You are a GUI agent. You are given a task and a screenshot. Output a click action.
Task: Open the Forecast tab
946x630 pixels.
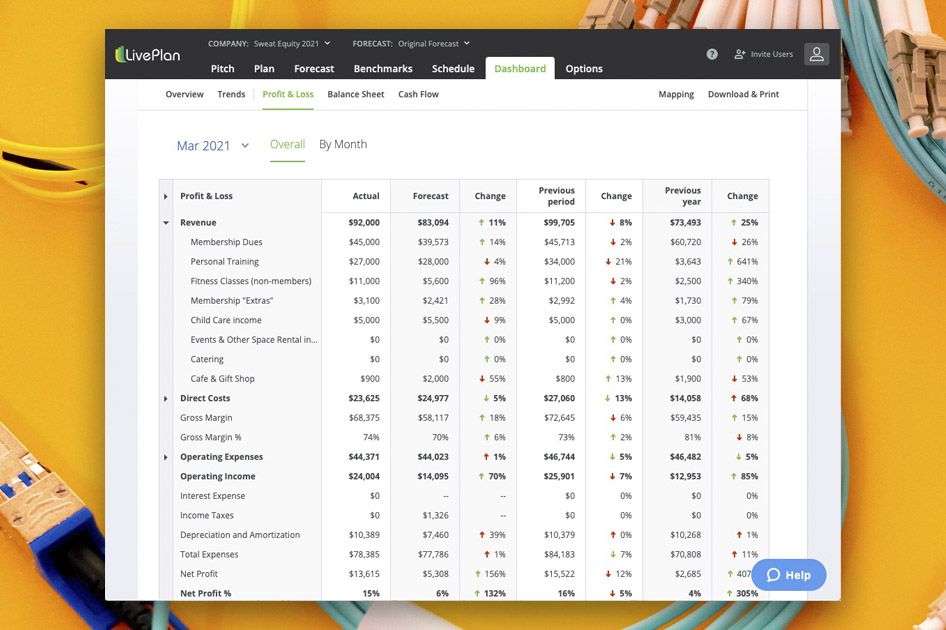(x=314, y=69)
